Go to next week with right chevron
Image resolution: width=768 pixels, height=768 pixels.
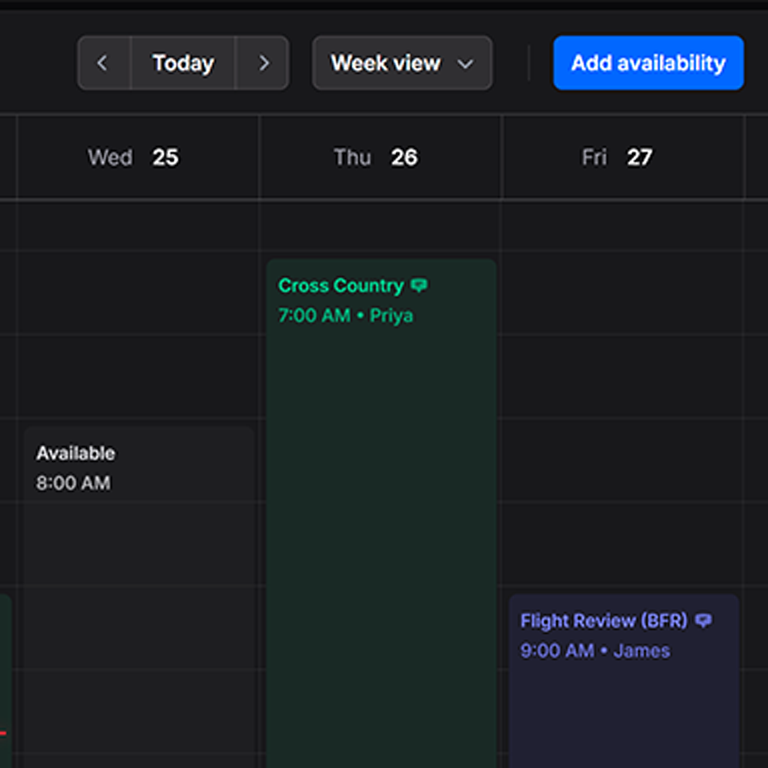click(x=263, y=63)
